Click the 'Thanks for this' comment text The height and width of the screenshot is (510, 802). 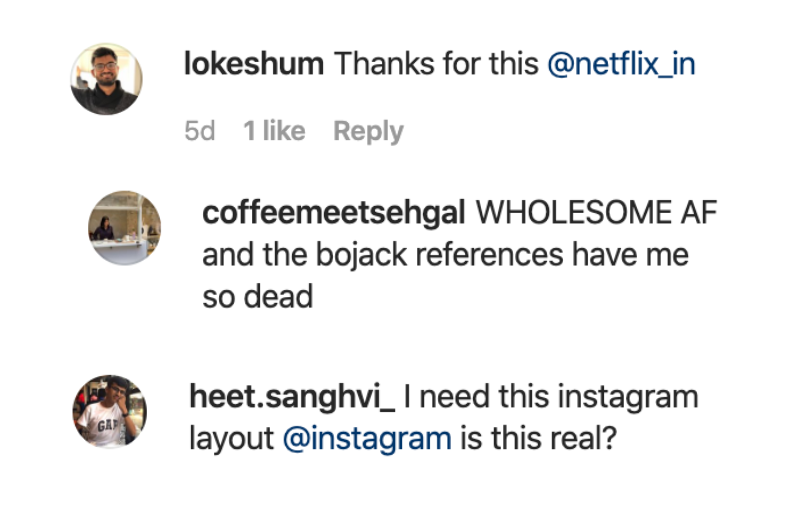435,65
